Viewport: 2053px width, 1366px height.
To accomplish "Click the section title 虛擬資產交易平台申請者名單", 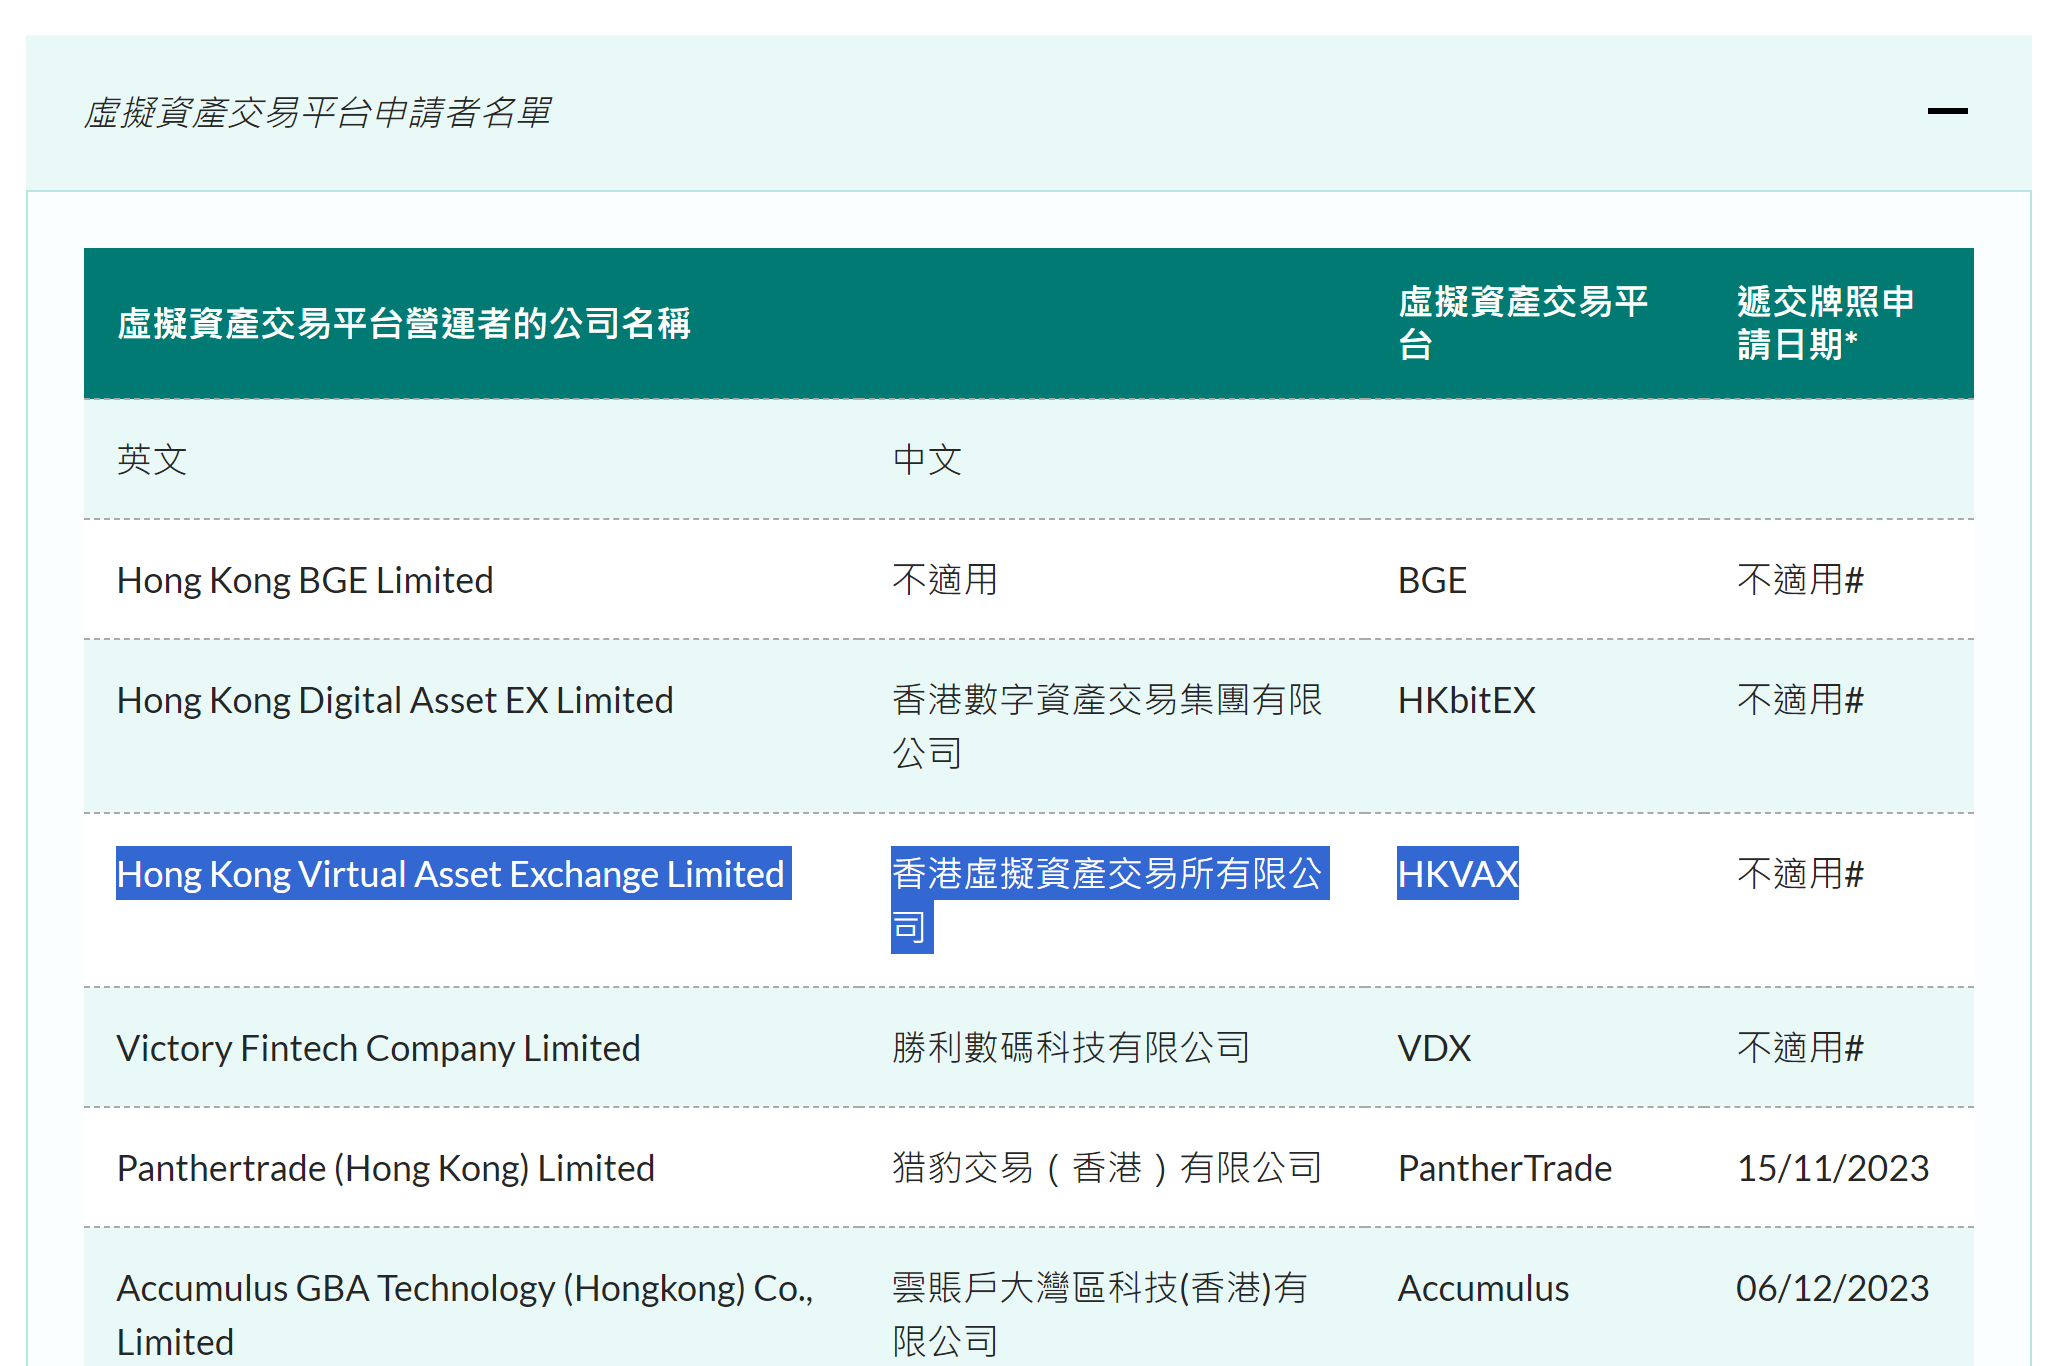I will tap(318, 113).
